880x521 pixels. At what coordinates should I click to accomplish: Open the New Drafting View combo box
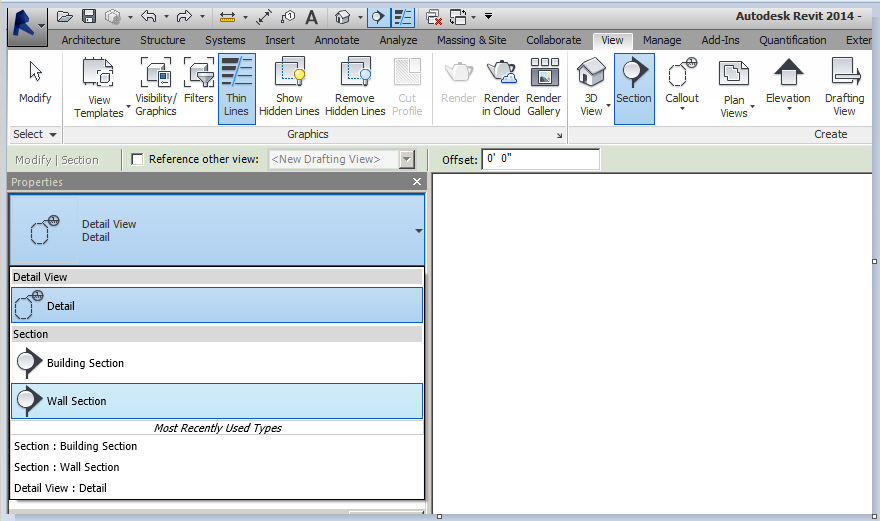[341, 159]
